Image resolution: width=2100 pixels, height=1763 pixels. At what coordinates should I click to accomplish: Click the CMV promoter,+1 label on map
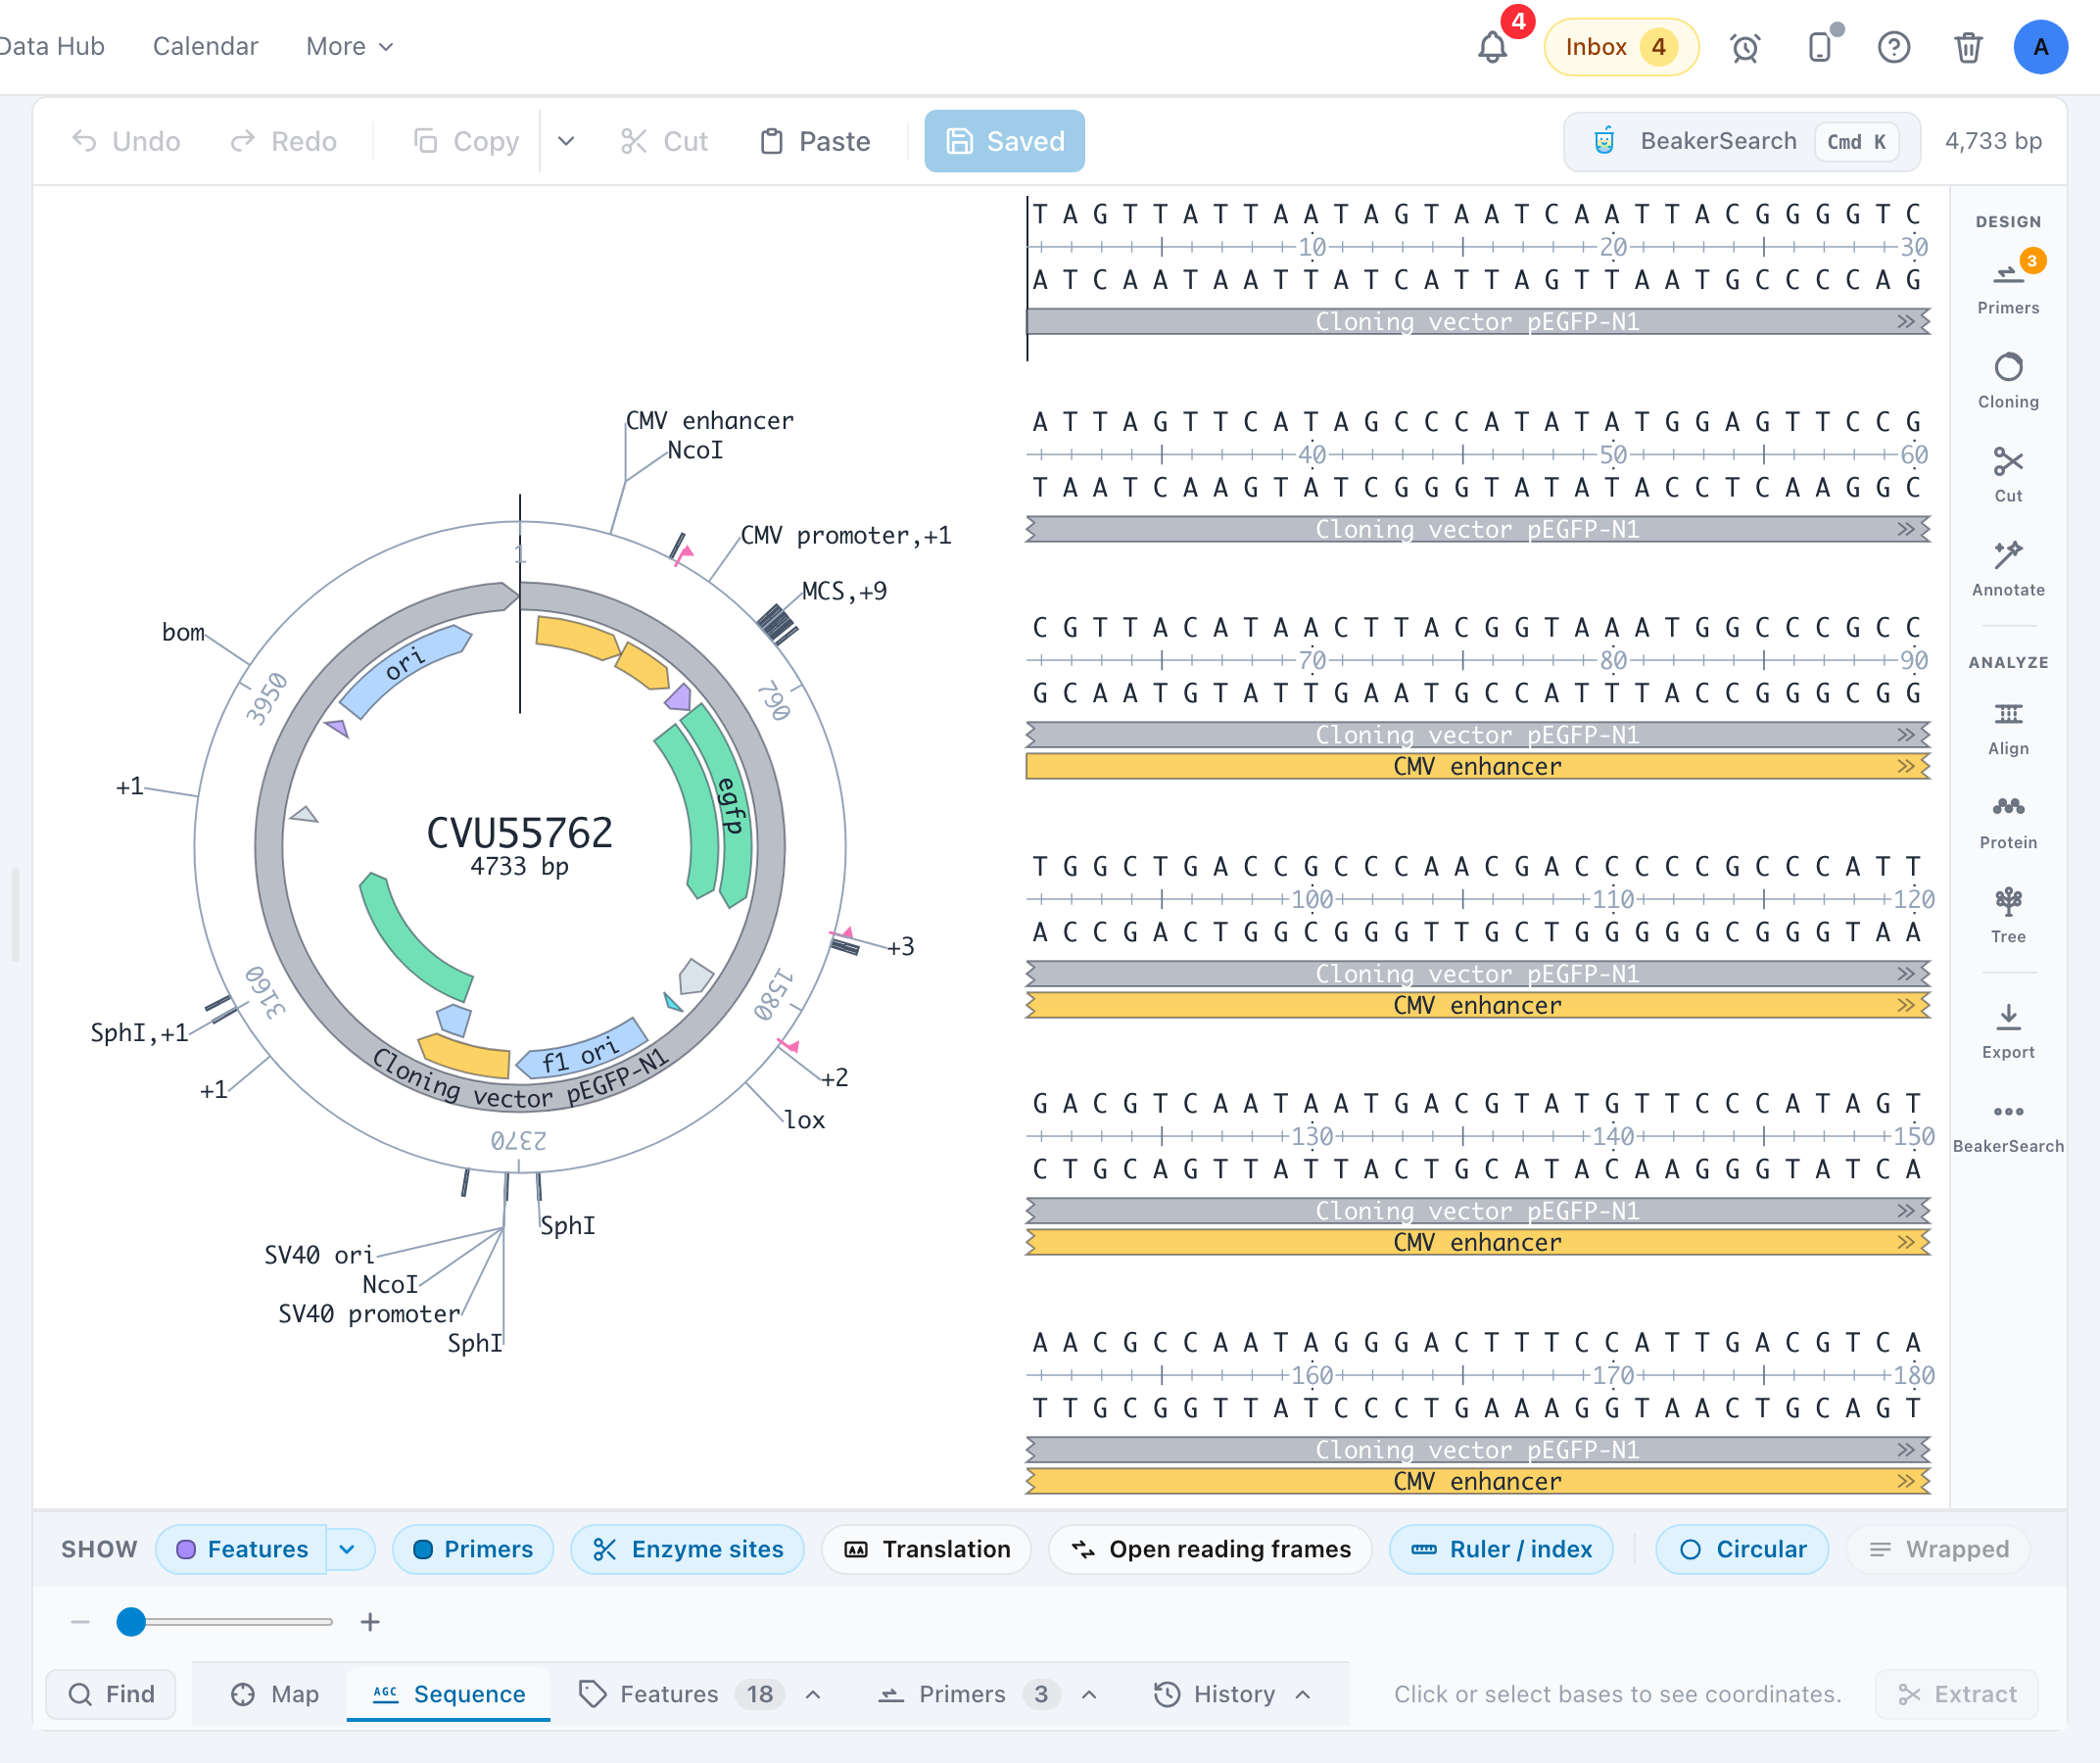[x=846, y=535]
